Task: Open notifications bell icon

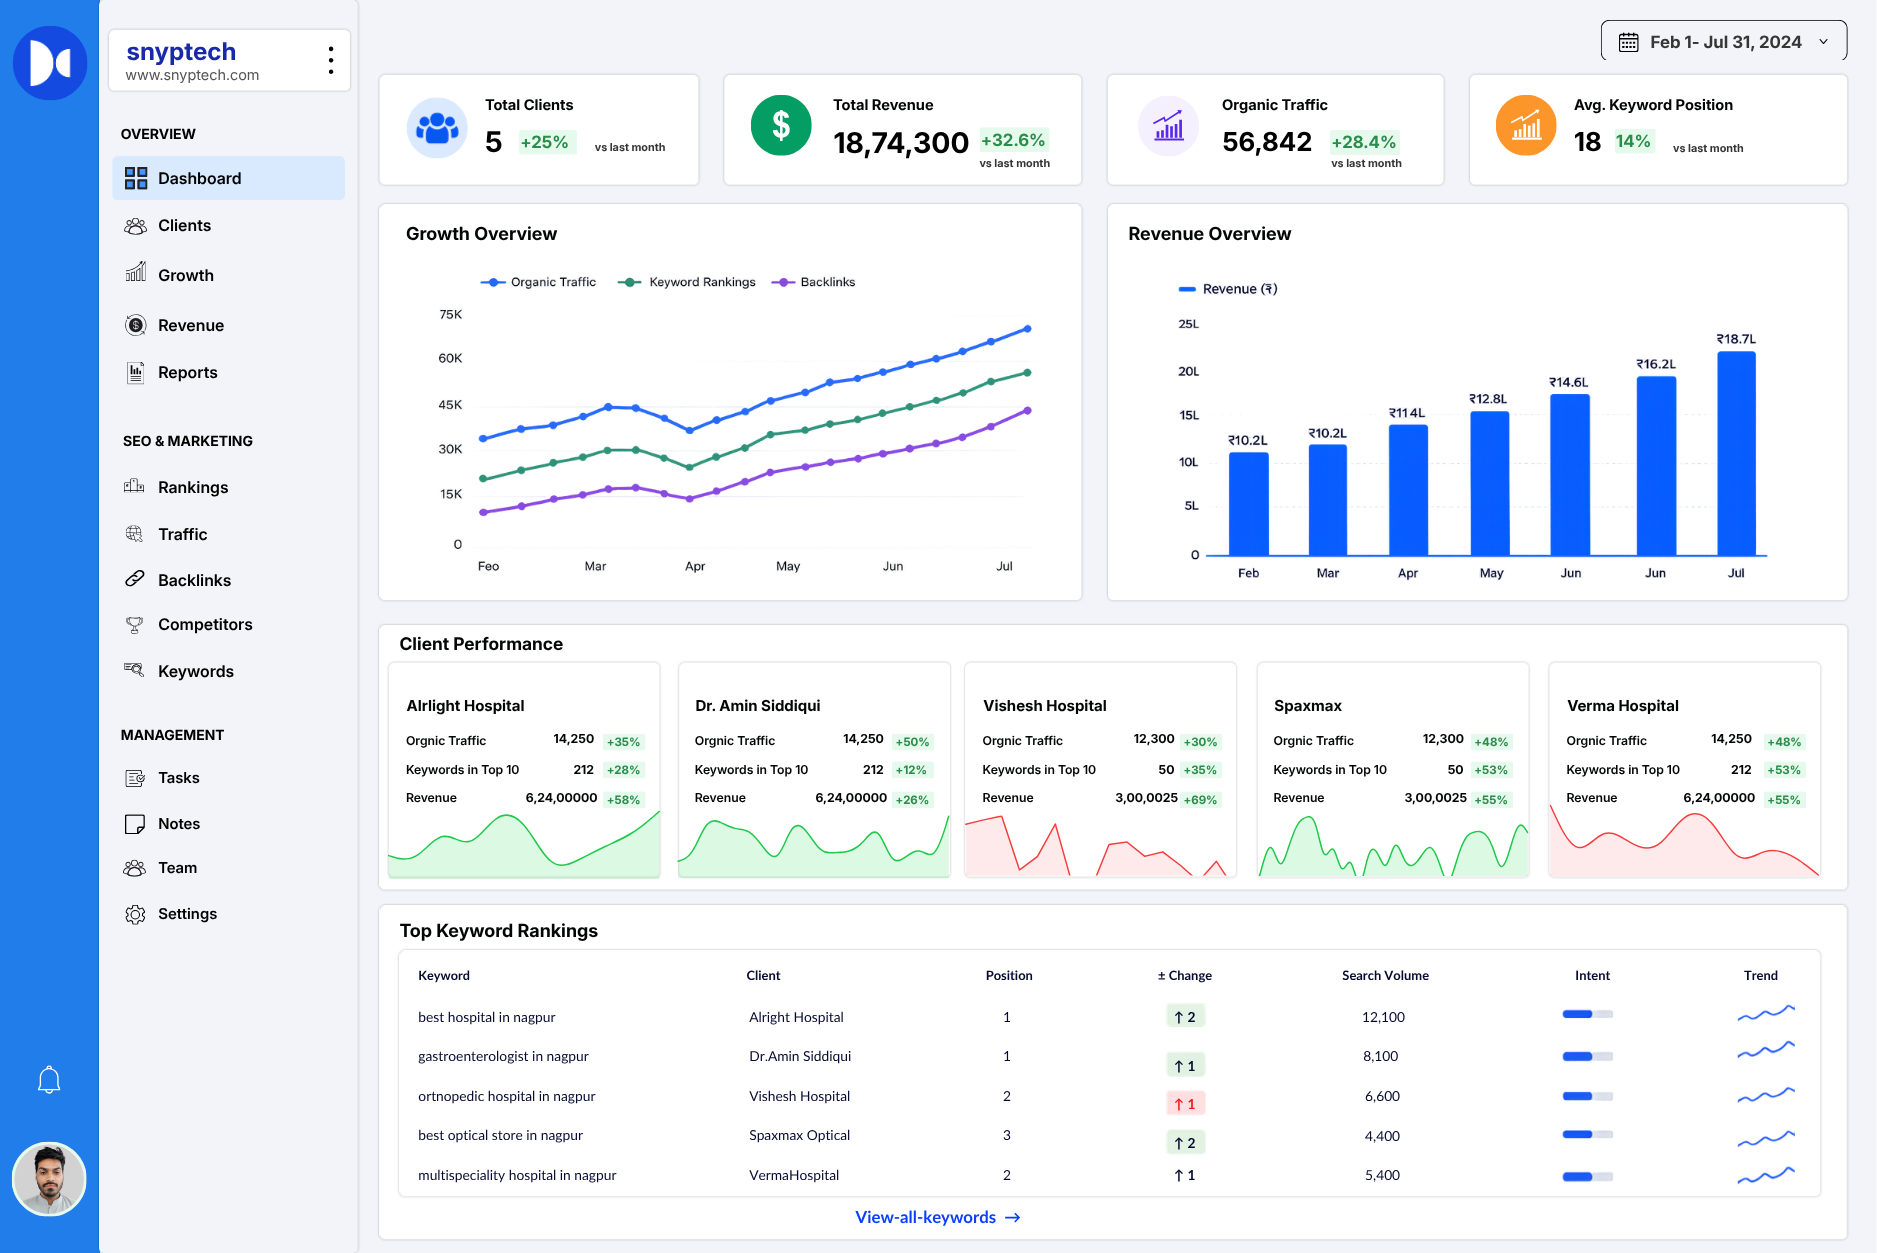Action: (49, 1080)
